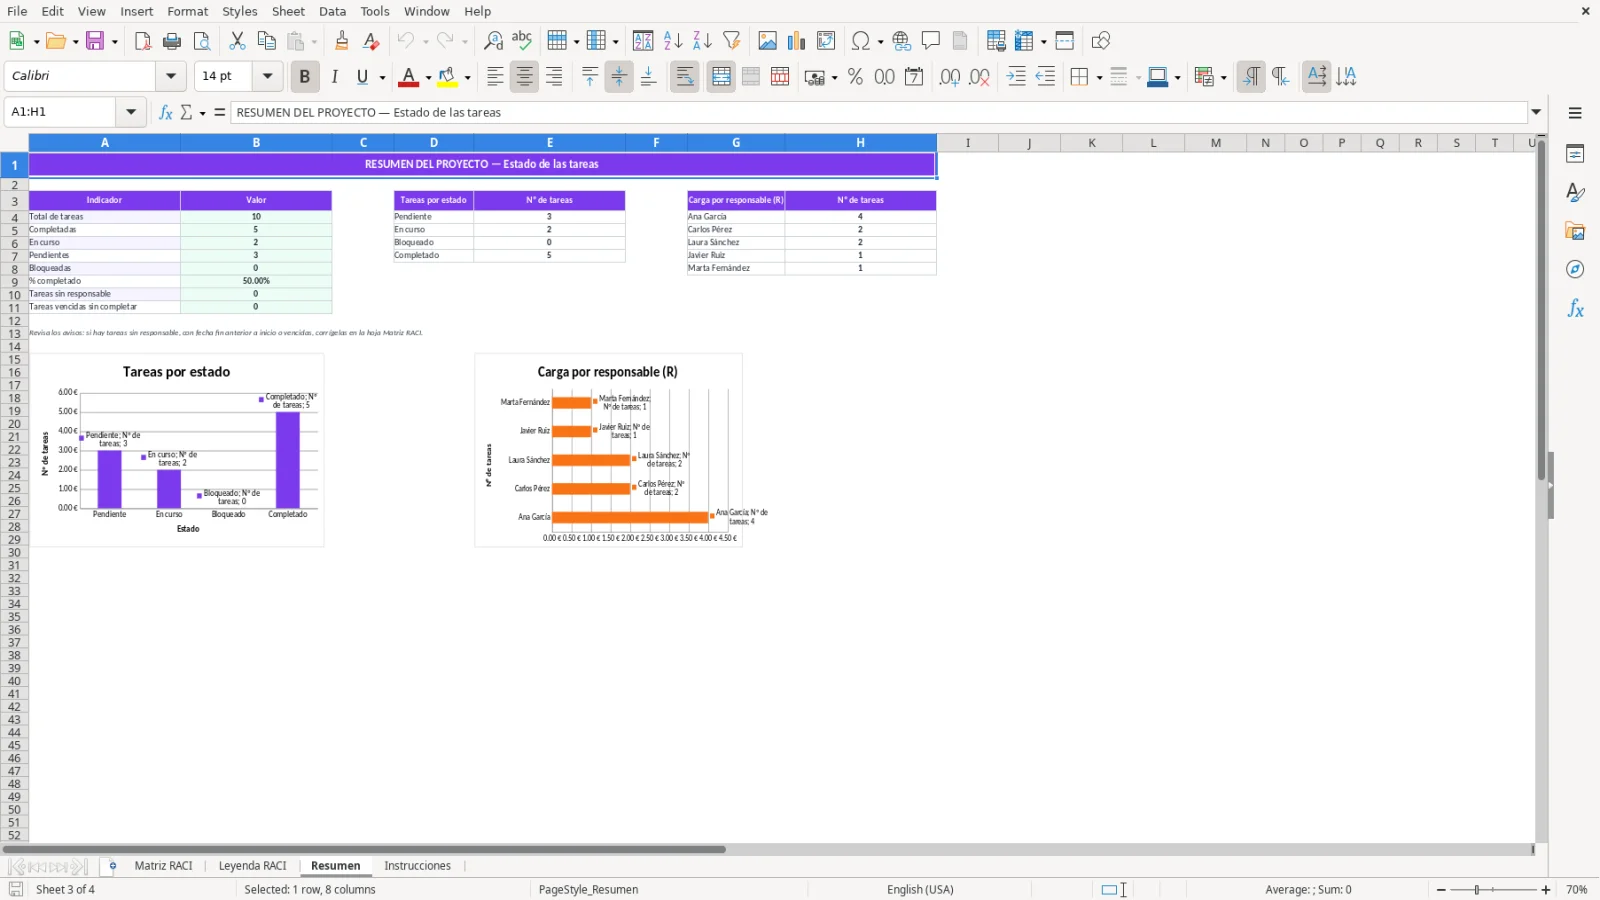Click into the formula input line
This screenshot has width=1600, height=900.
880,112
